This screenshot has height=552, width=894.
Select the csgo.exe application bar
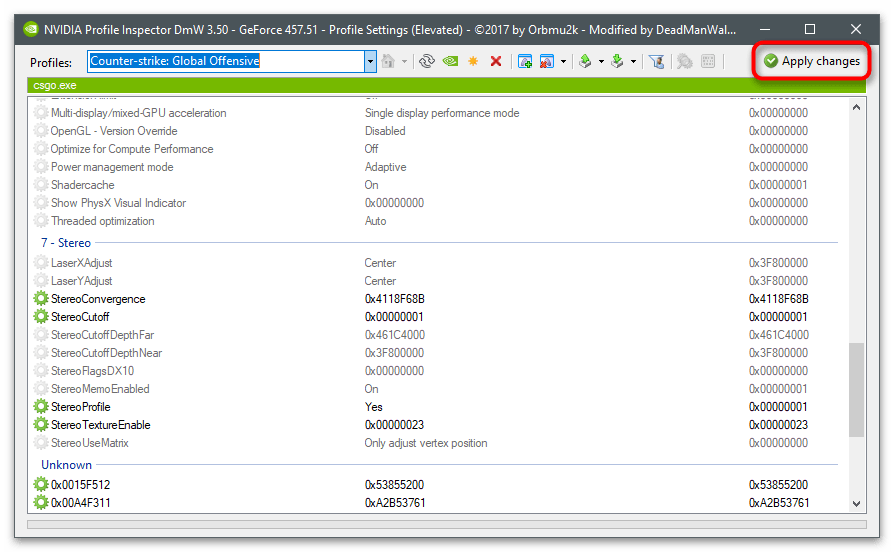click(x=446, y=86)
